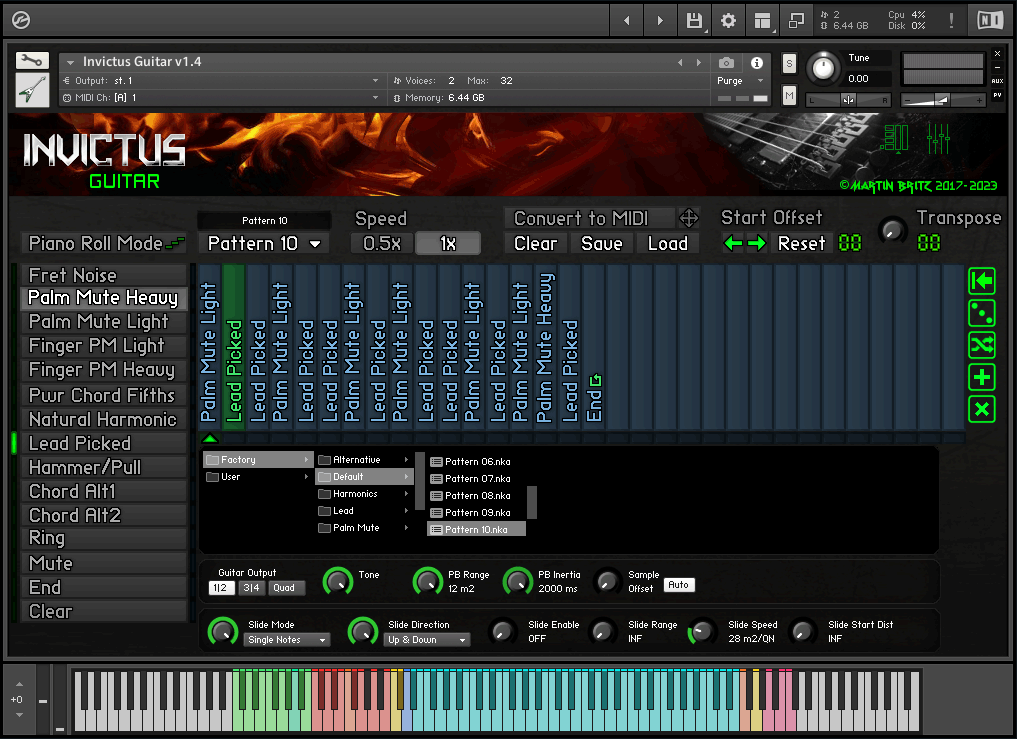Screen dimensions: 1017x739
Task: Click the End step column in sequencer
Action: 593,346
